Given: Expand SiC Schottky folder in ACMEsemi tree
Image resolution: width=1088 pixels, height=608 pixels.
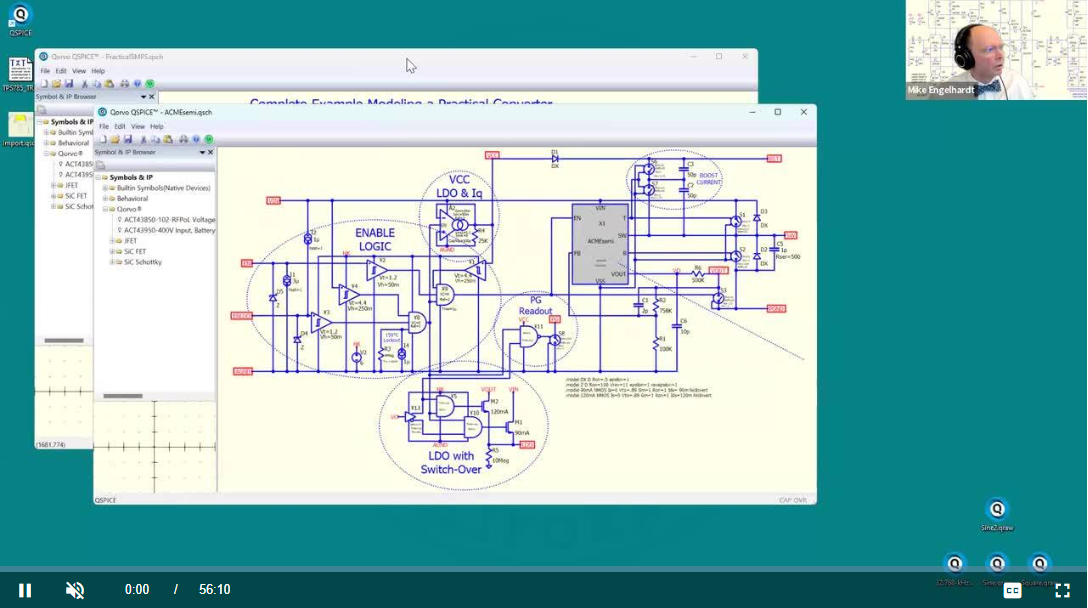Looking at the screenshot, I should (x=112, y=262).
